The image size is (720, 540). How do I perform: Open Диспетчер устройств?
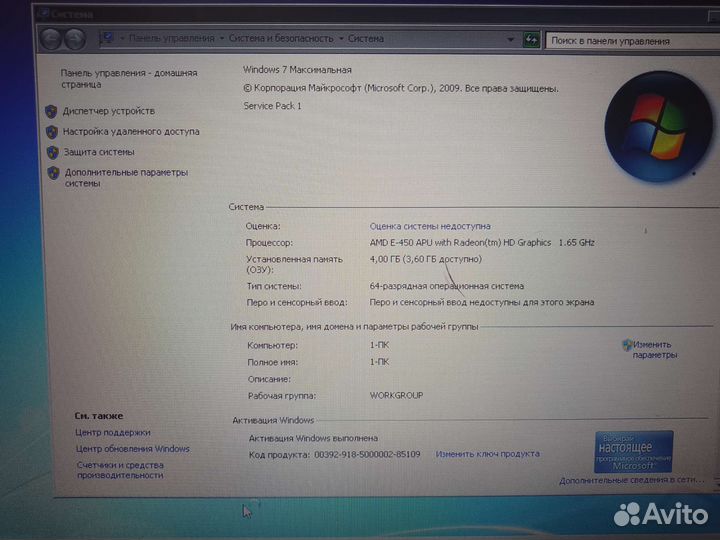pos(109,111)
